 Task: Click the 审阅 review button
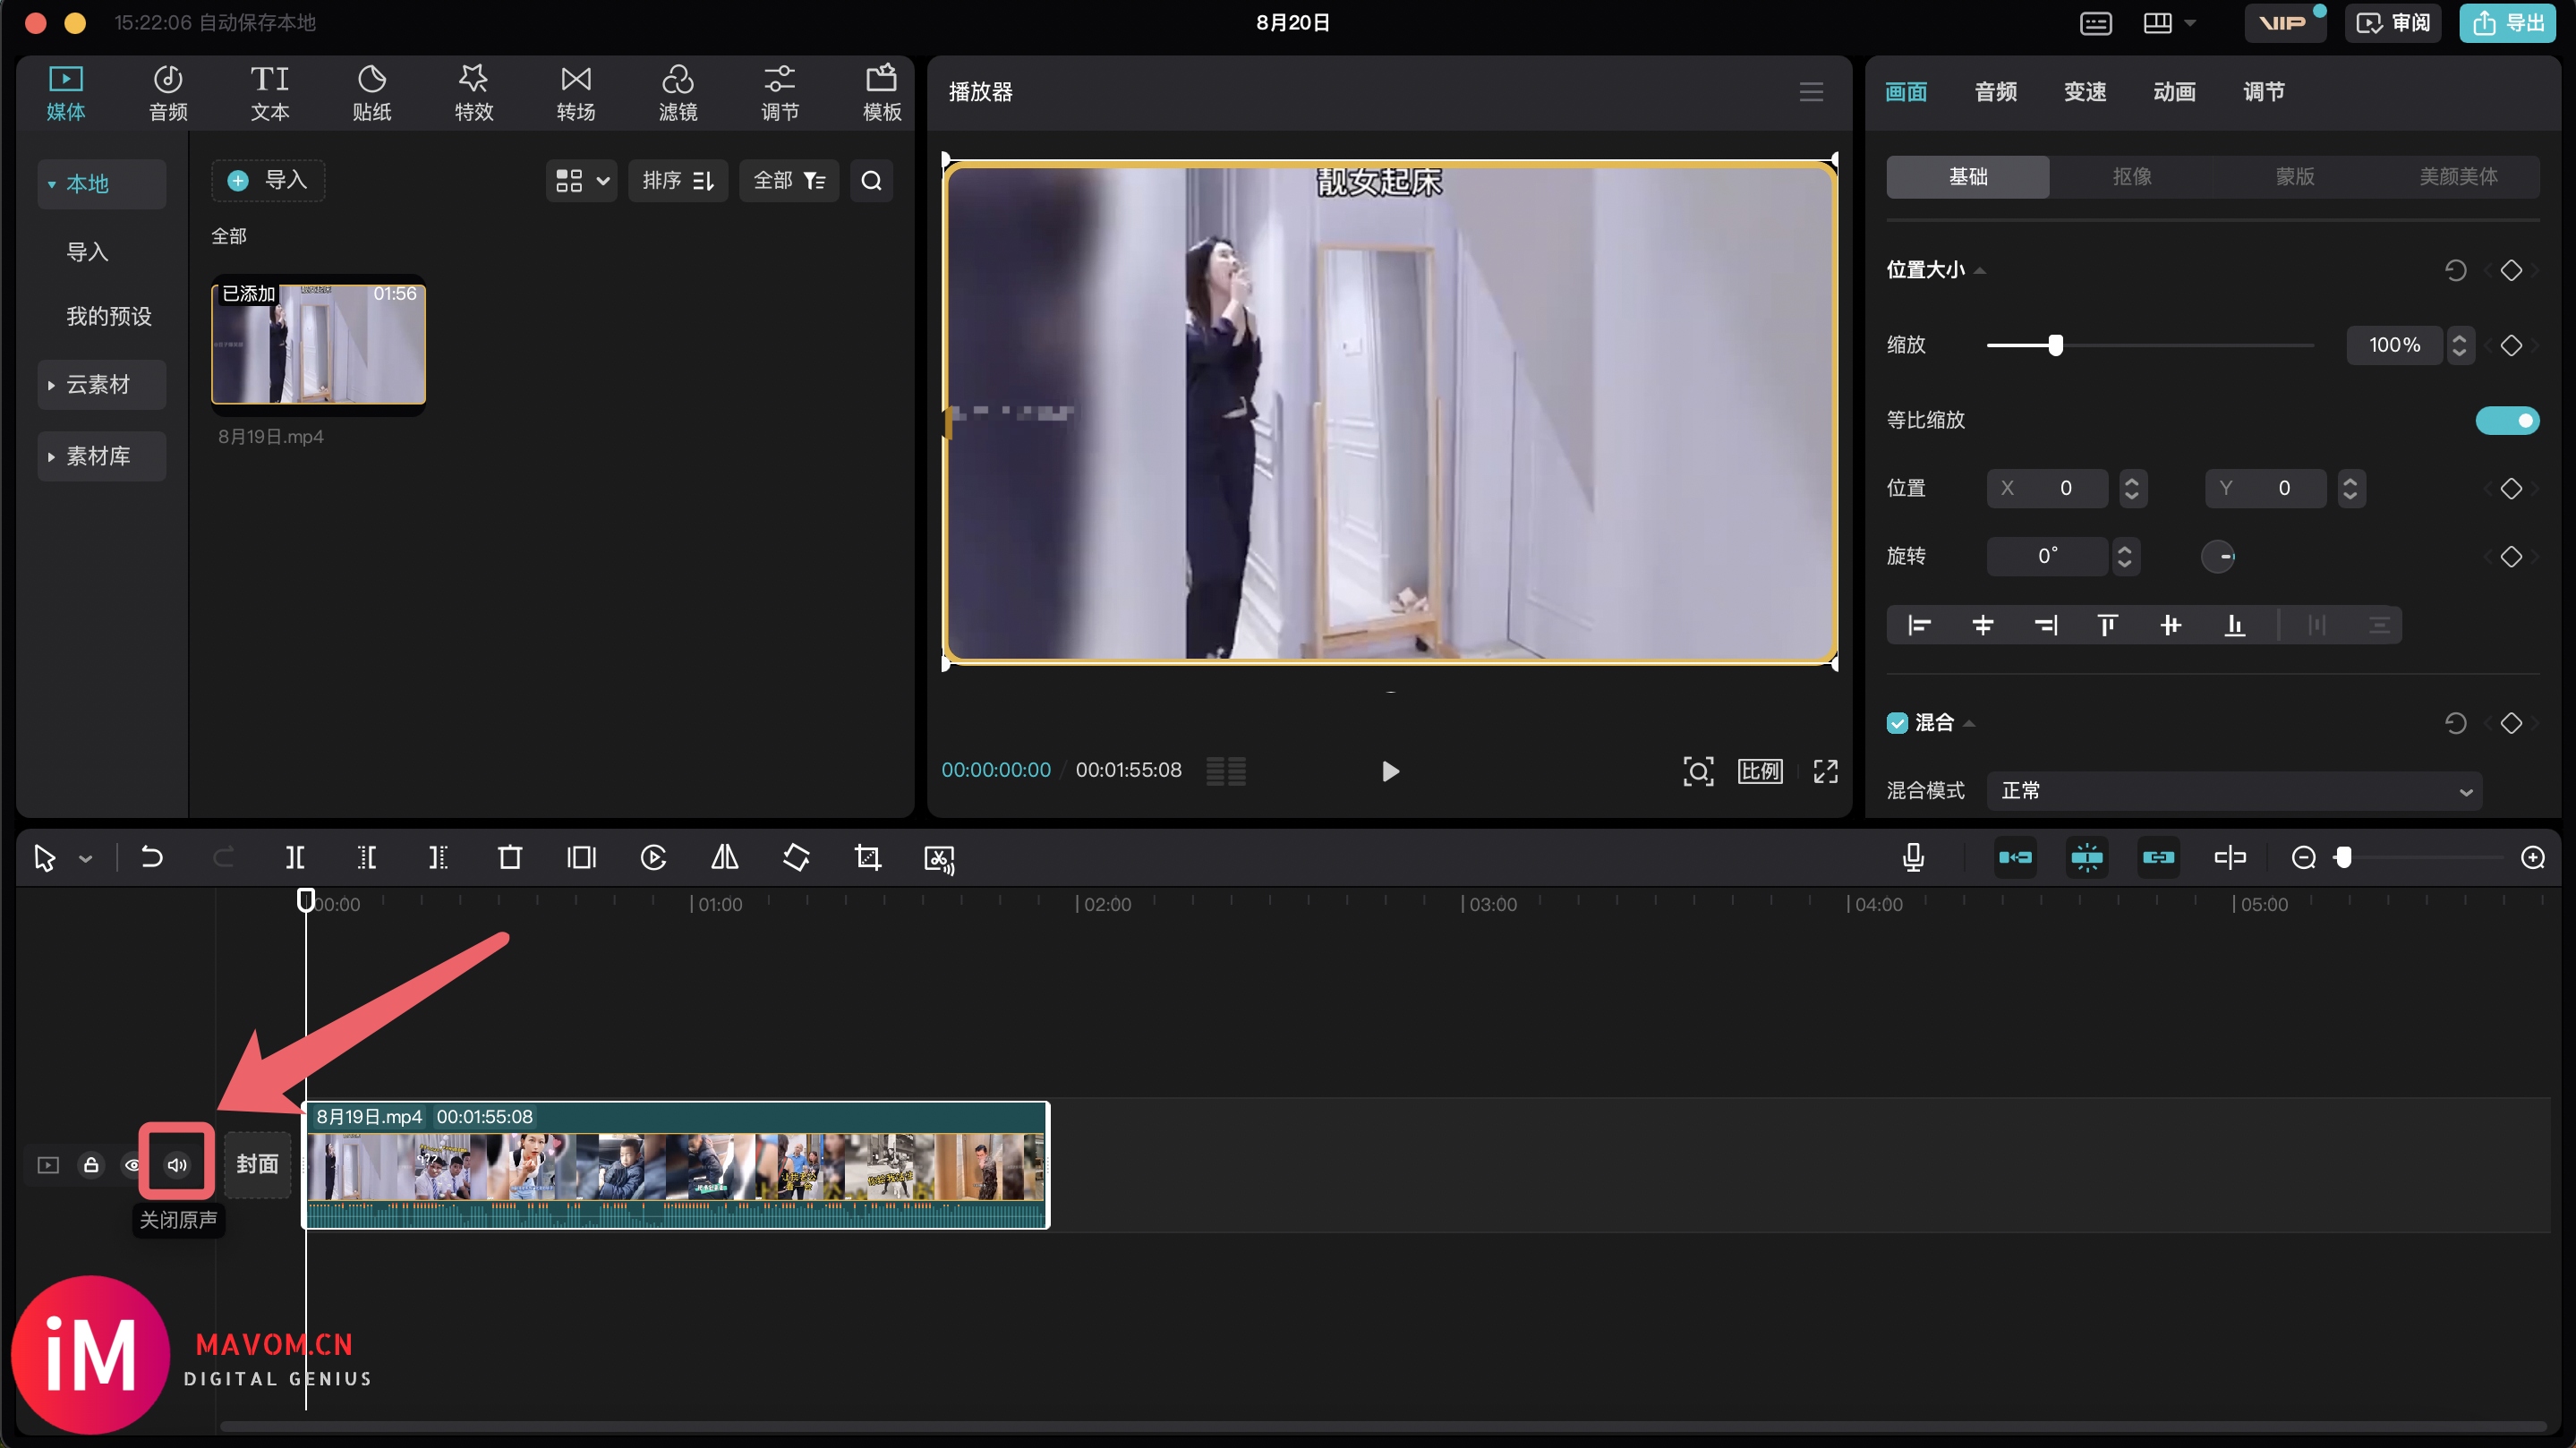pyautogui.click(x=2393, y=23)
